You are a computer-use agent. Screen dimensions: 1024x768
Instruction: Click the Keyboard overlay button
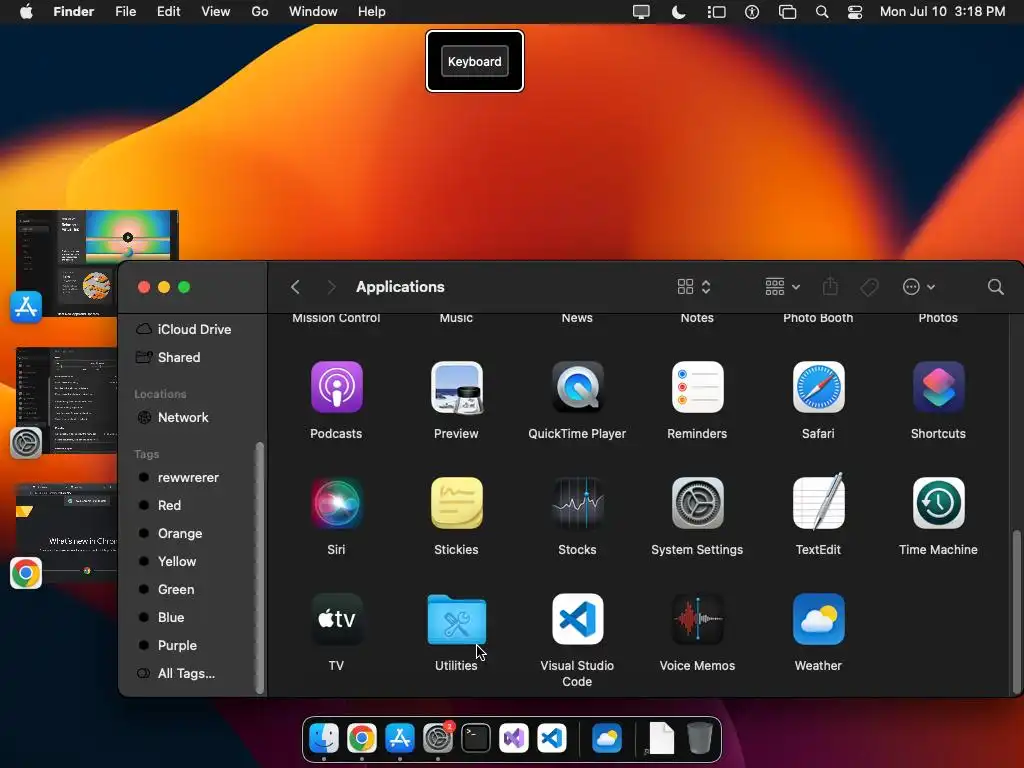click(x=475, y=61)
